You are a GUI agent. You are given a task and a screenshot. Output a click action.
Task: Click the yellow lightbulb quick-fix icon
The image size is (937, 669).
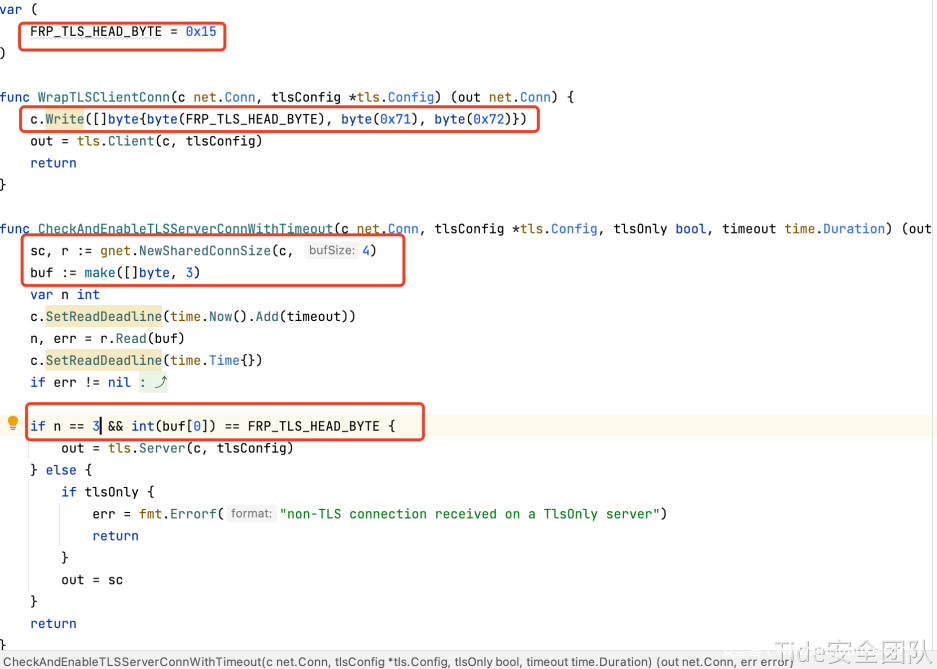click(x=13, y=423)
